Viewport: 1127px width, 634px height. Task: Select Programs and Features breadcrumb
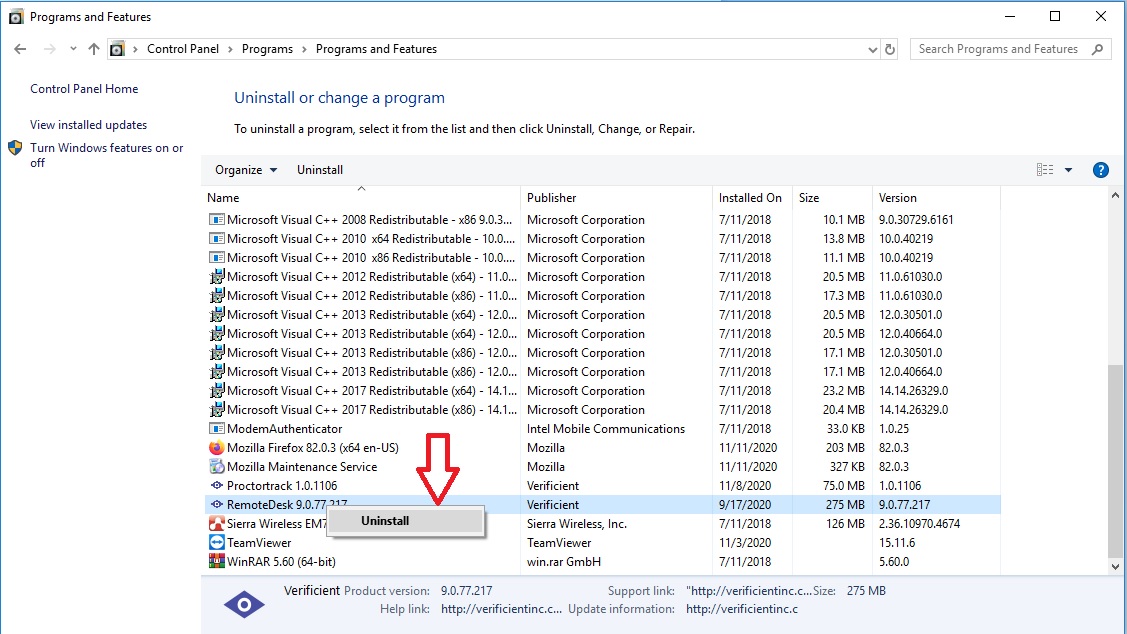pos(376,49)
